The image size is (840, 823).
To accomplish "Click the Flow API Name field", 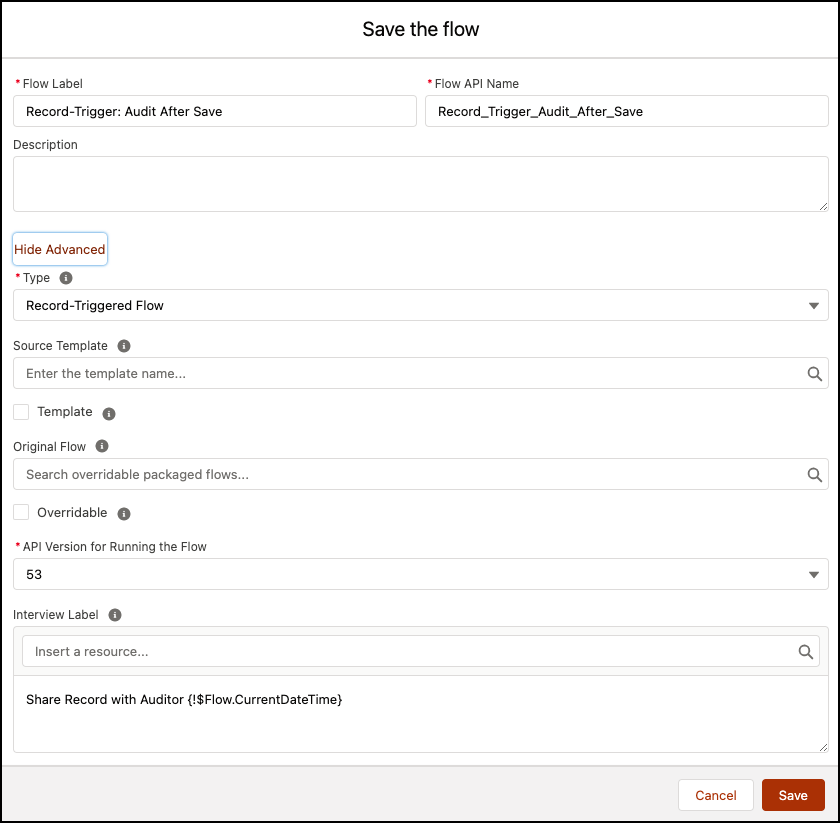I will point(627,111).
